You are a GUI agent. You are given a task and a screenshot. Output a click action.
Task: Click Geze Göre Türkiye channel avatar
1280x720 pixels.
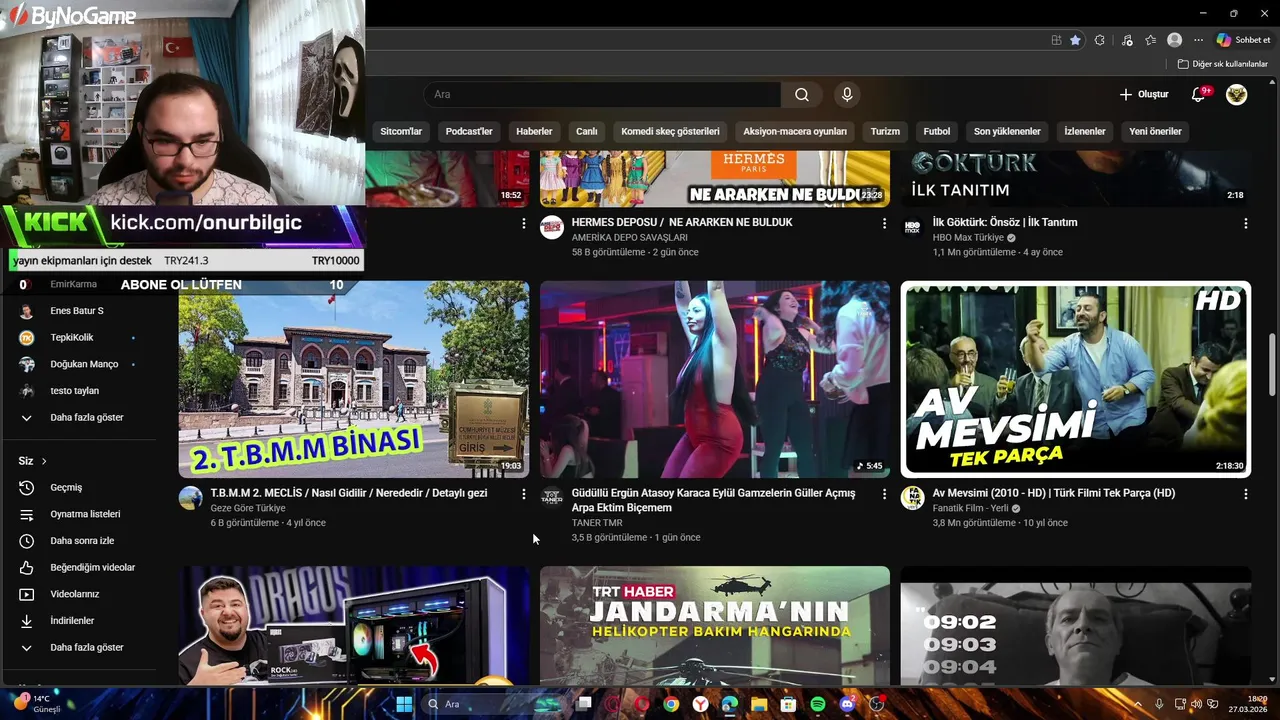point(190,497)
